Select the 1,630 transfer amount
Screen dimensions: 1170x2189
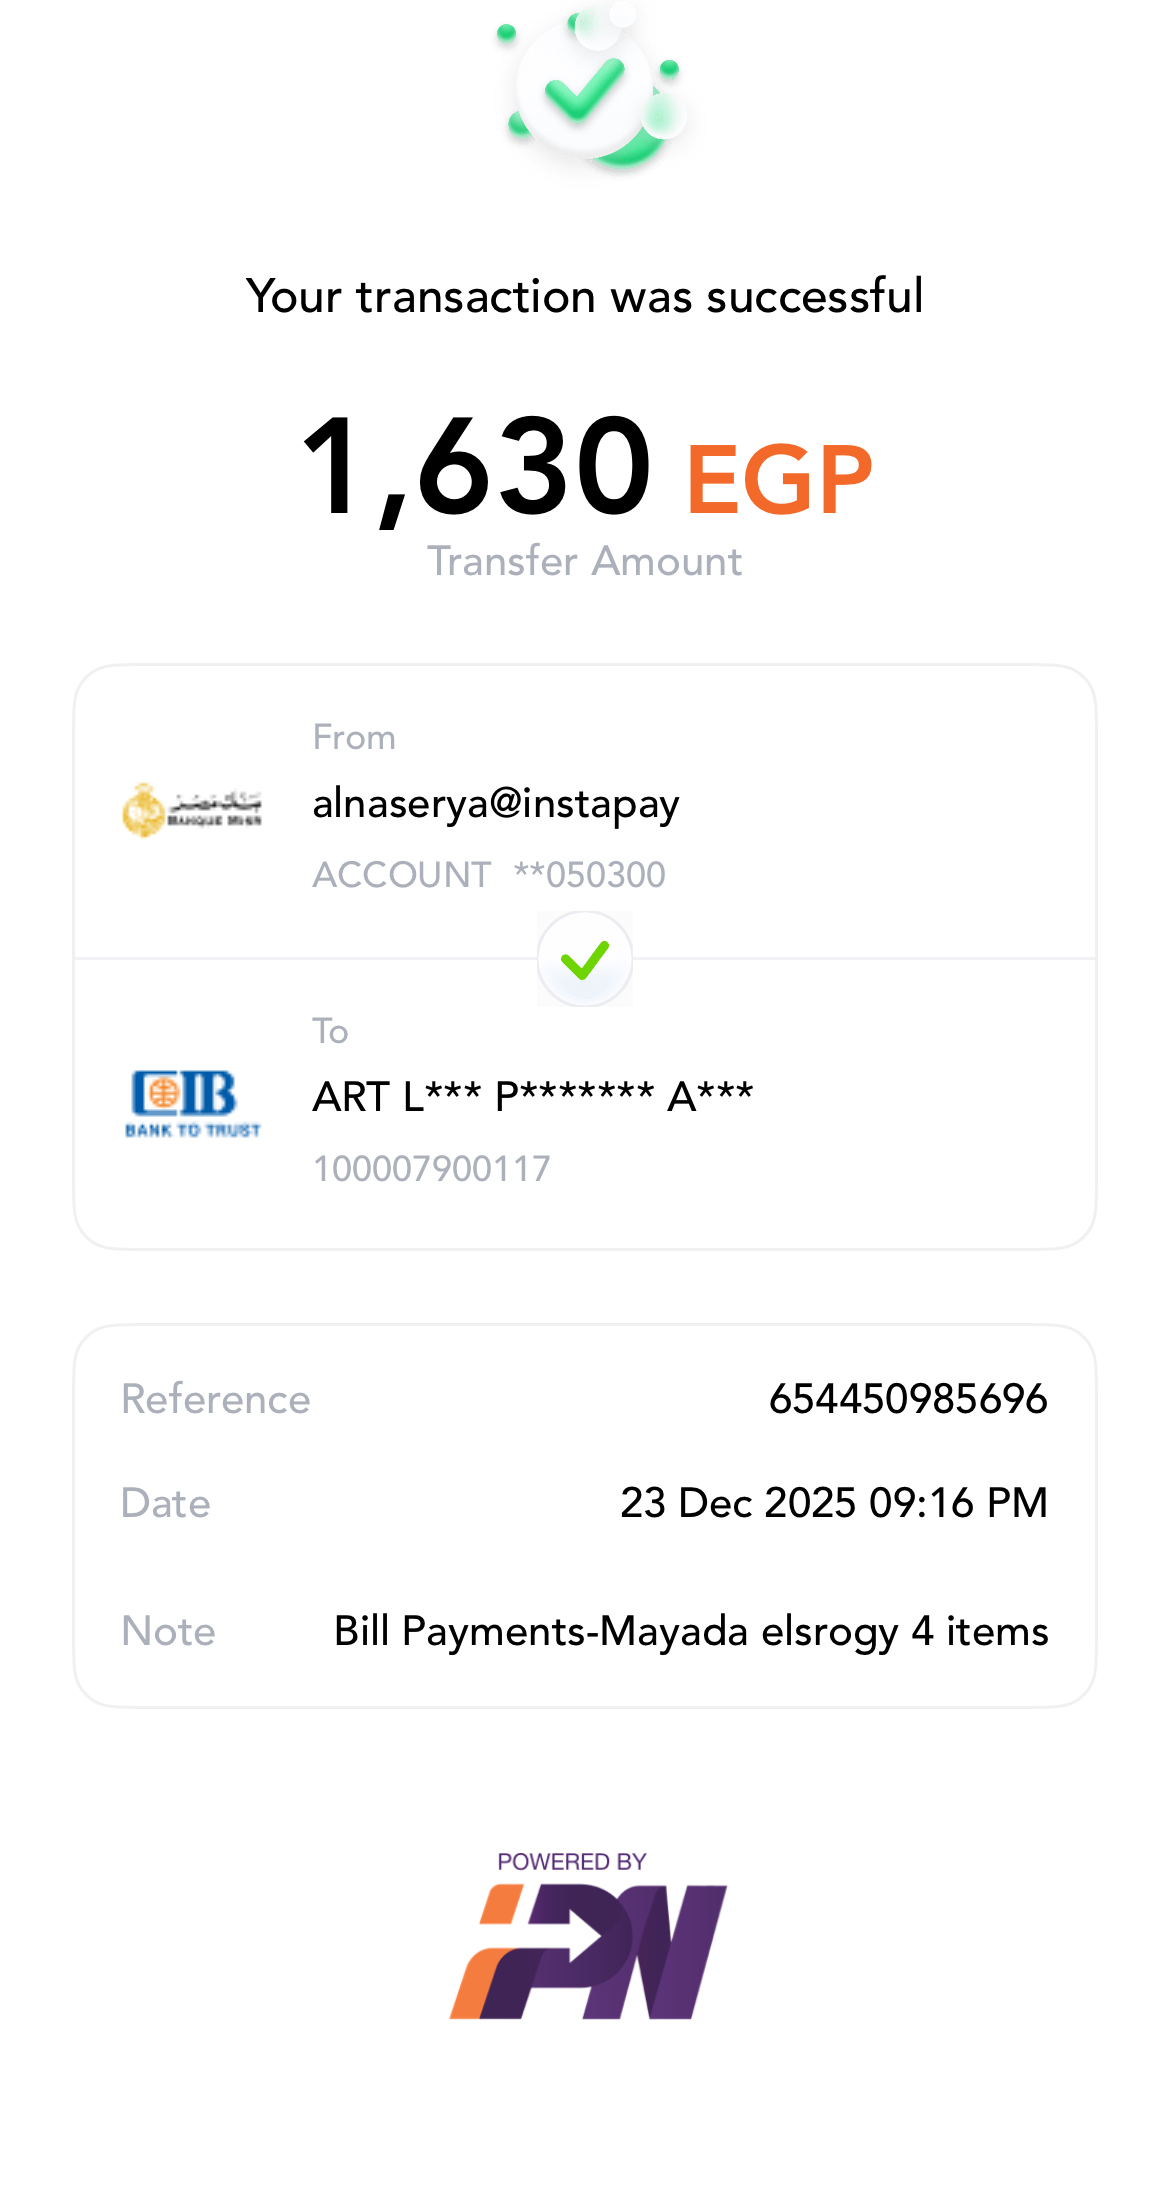(476, 468)
